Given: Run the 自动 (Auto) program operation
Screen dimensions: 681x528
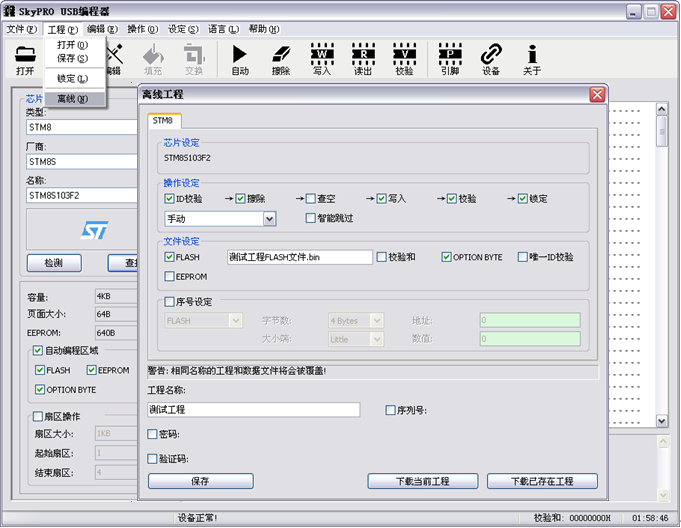Looking at the screenshot, I should (x=240, y=59).
